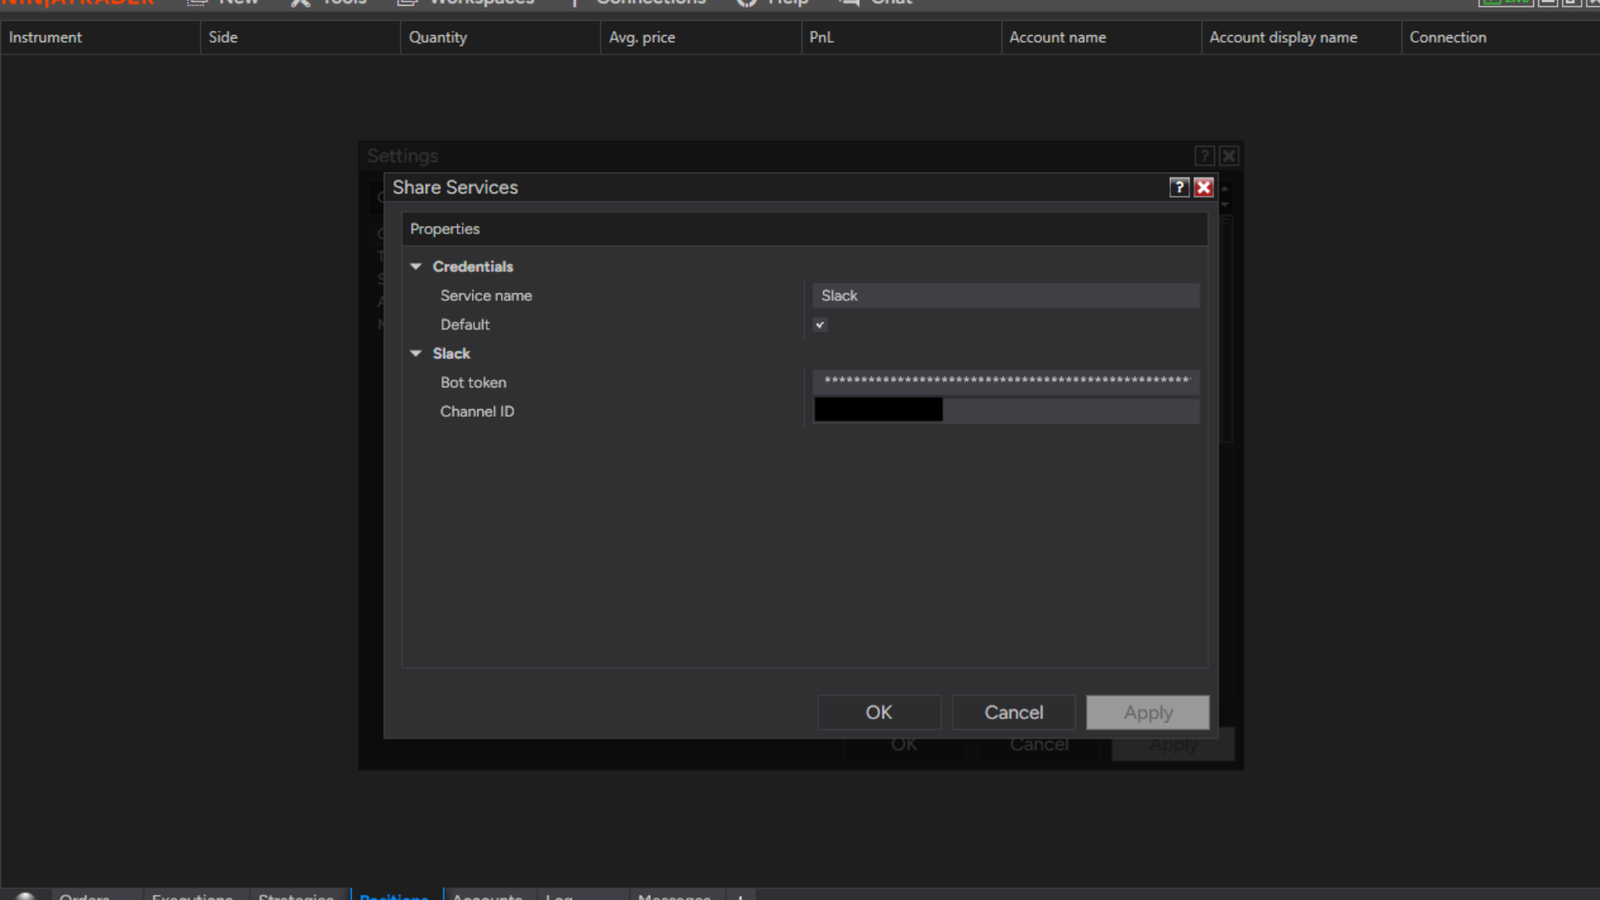Open help for the Share Services dialog
The width and height of the screenshot is (1600, 900).
(x=1179, y=187)
